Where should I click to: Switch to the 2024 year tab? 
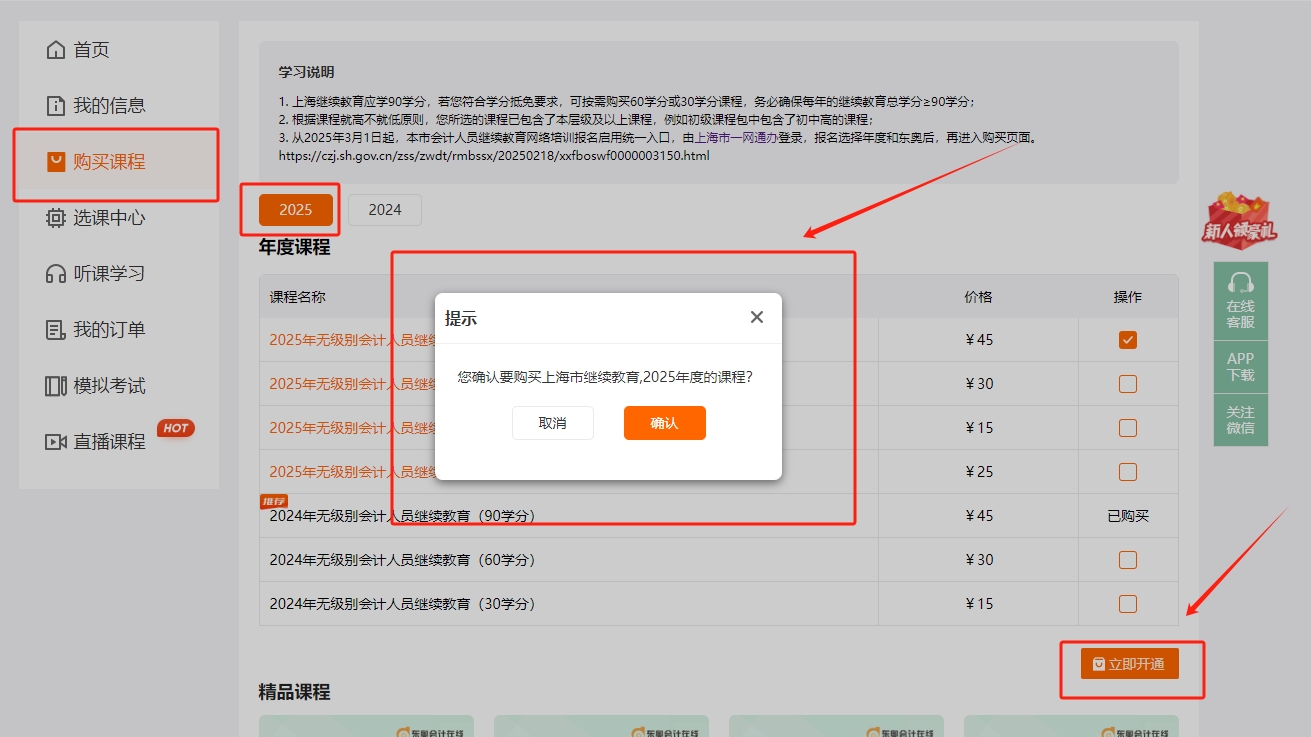386,209
